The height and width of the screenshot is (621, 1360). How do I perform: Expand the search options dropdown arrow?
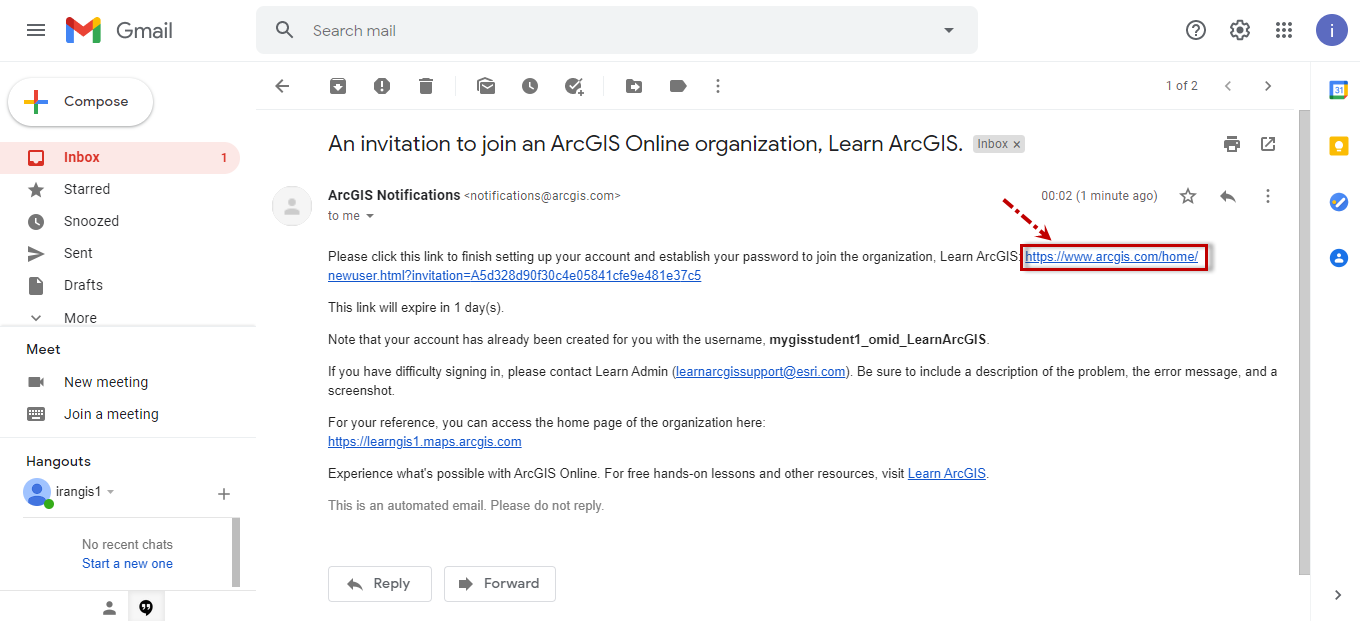pyautogui.click(x=949, y=30)
